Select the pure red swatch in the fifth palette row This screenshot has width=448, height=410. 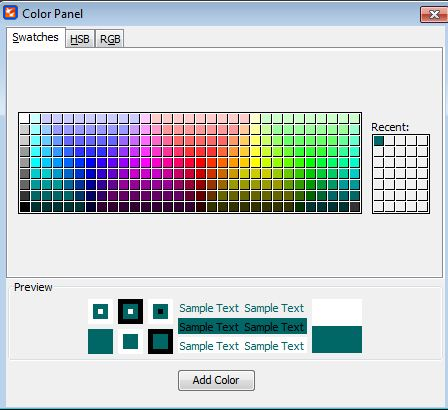click(x=201, y=163)
